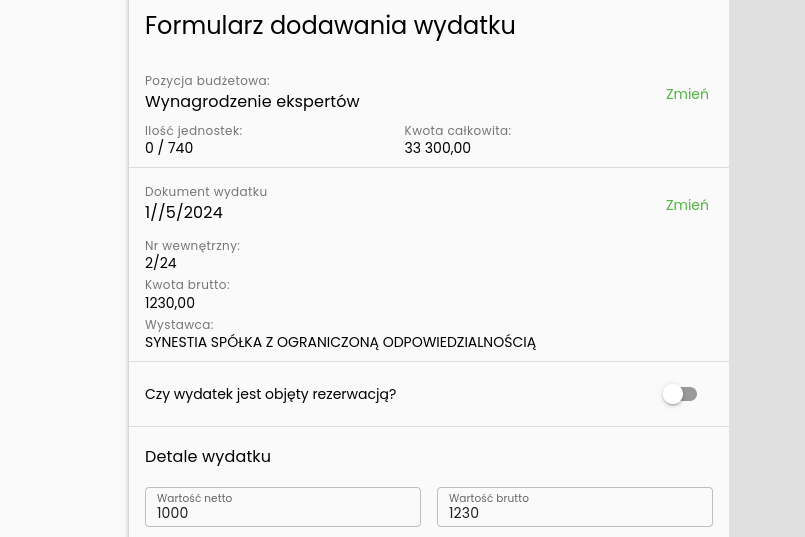
Task: Click the Ilość jednostek label
Action: pos(193,131)
